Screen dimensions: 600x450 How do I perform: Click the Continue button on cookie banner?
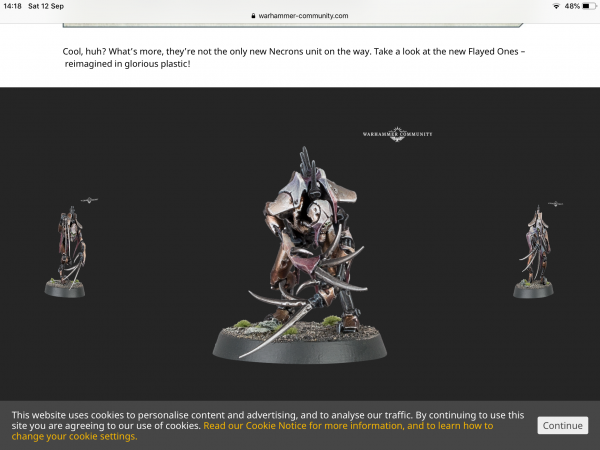[562, 425]
